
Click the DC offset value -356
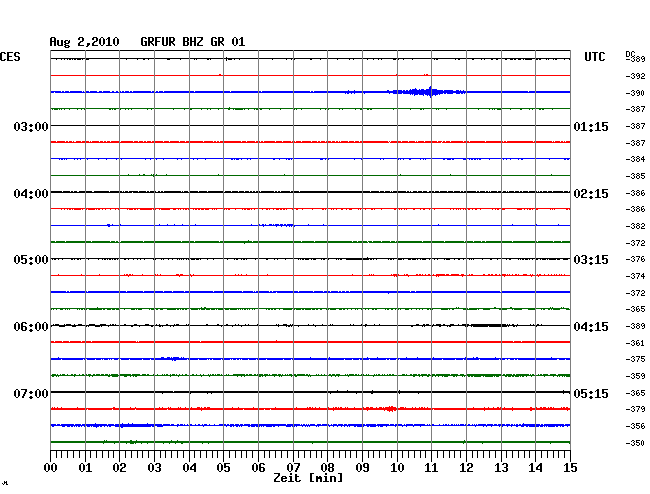tap(635, 426)
